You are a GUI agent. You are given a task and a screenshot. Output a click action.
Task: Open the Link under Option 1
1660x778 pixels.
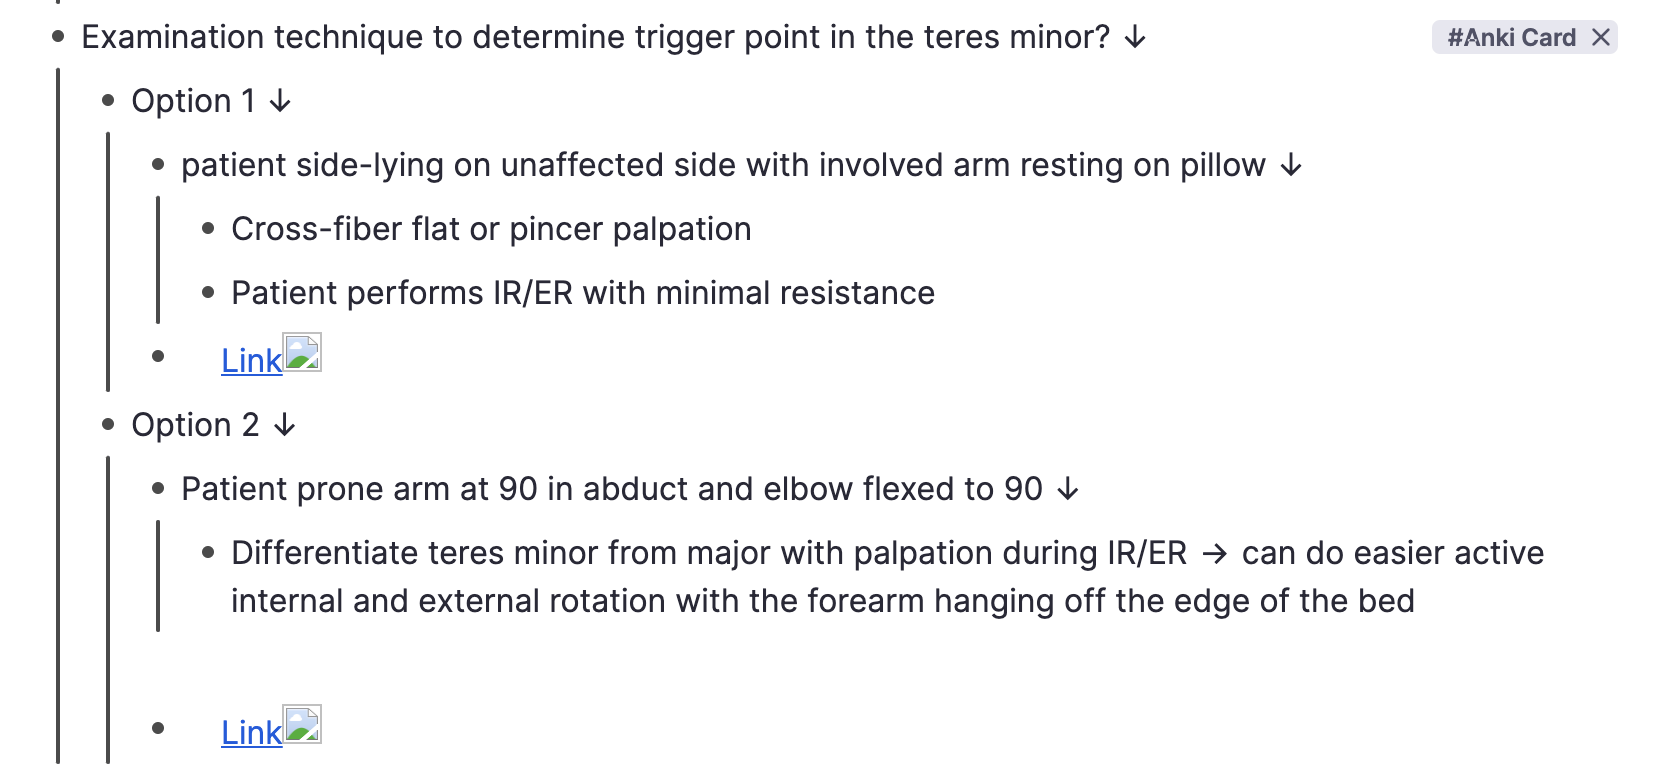pos(251,361)
